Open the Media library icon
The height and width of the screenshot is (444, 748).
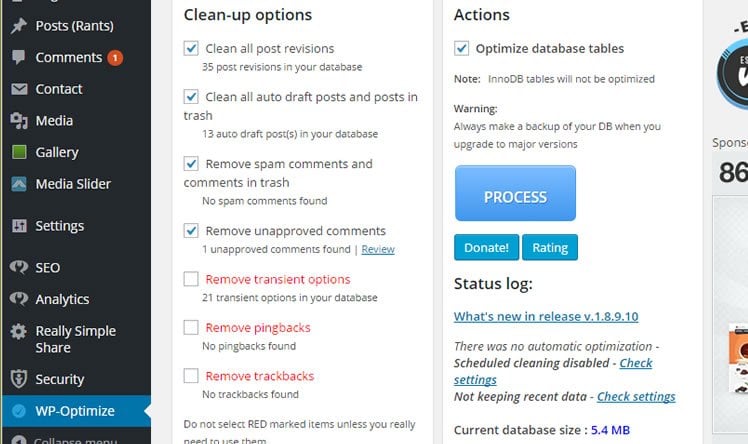pos(19,121)
